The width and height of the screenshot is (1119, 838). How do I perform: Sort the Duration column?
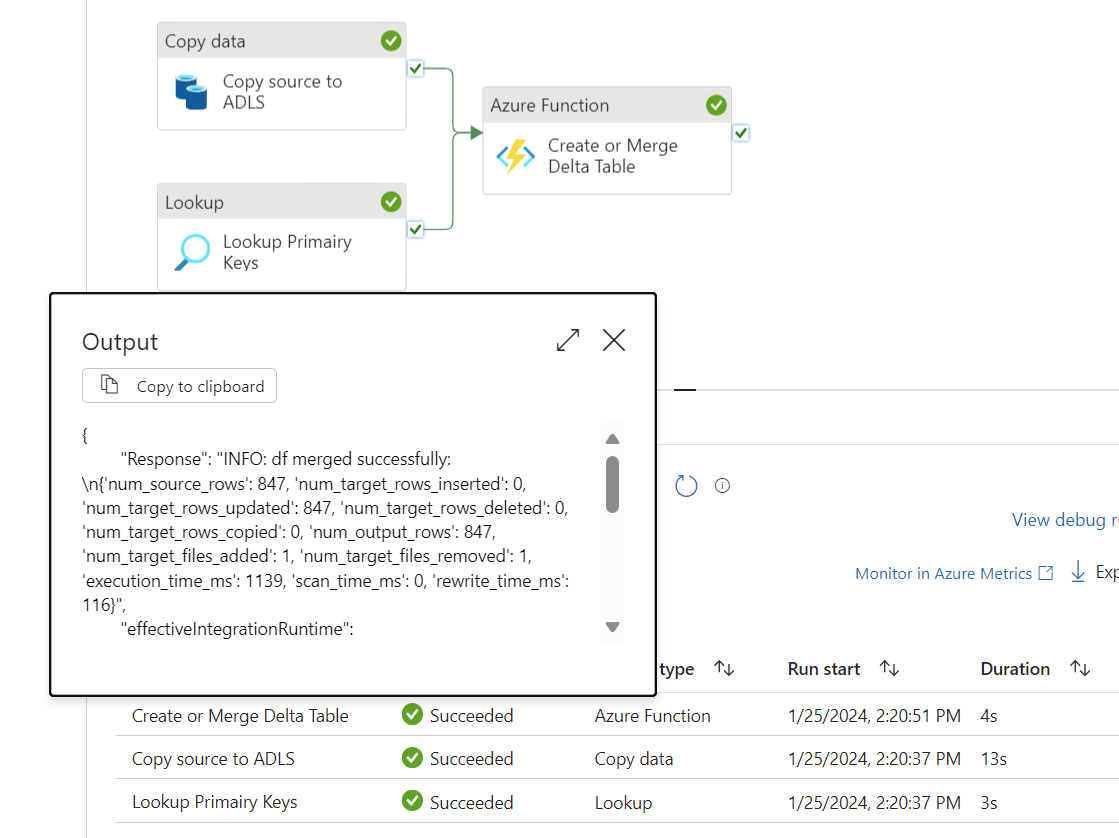point(1080,668)
